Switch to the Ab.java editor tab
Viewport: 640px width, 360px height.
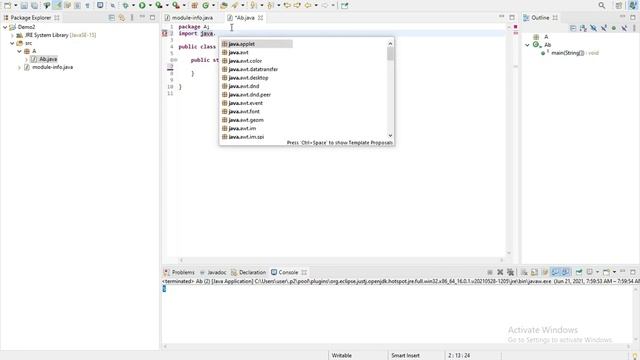pos(244,18)
